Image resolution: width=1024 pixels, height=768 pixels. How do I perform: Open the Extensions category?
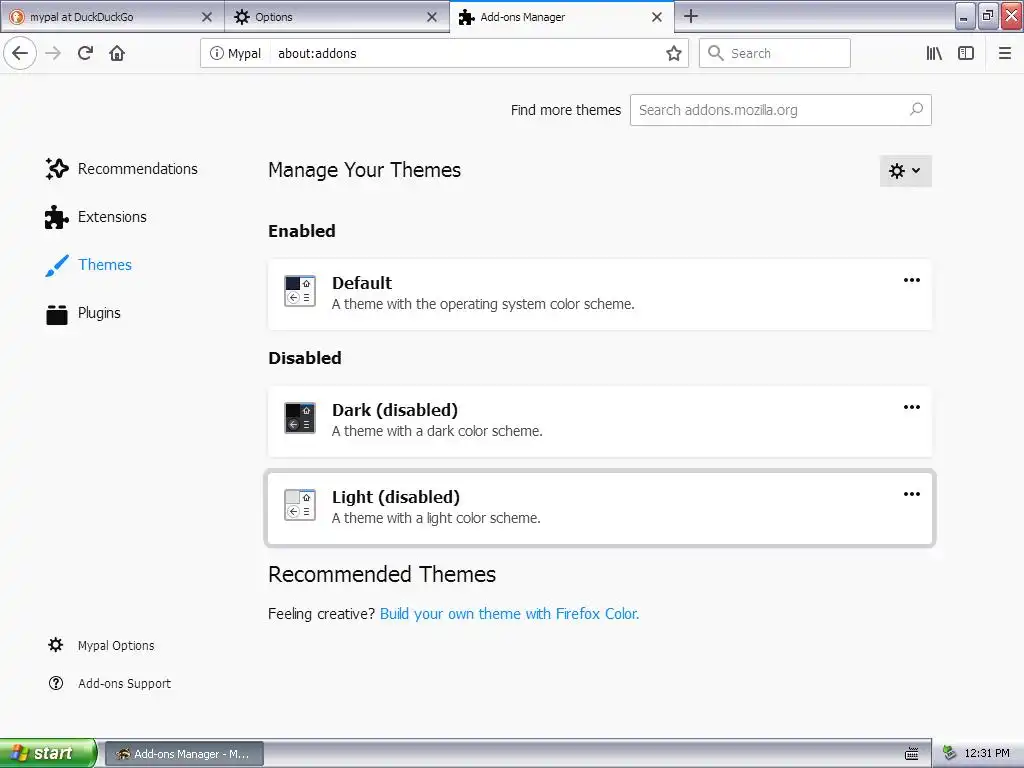[96, 217]
